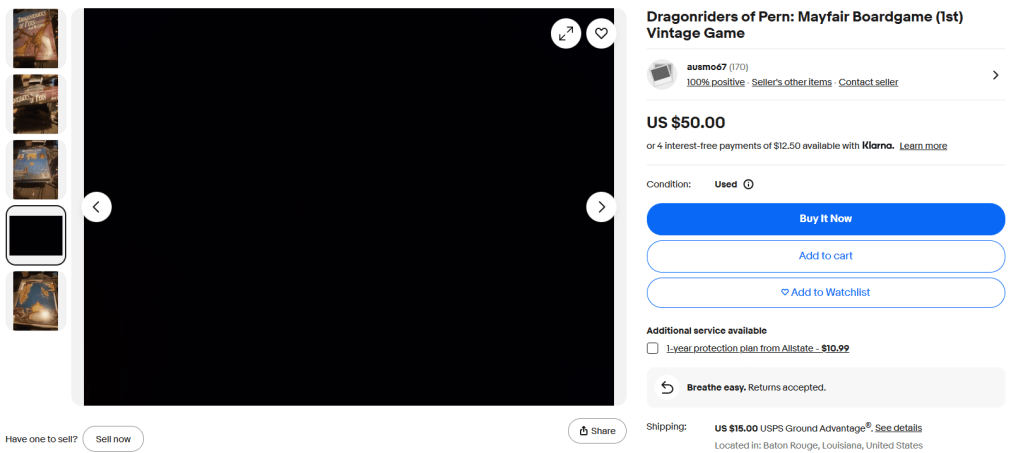This screenshot has width=1023, height=453.
Task: Click the returns arrow icon
Action: coord(667,387)
